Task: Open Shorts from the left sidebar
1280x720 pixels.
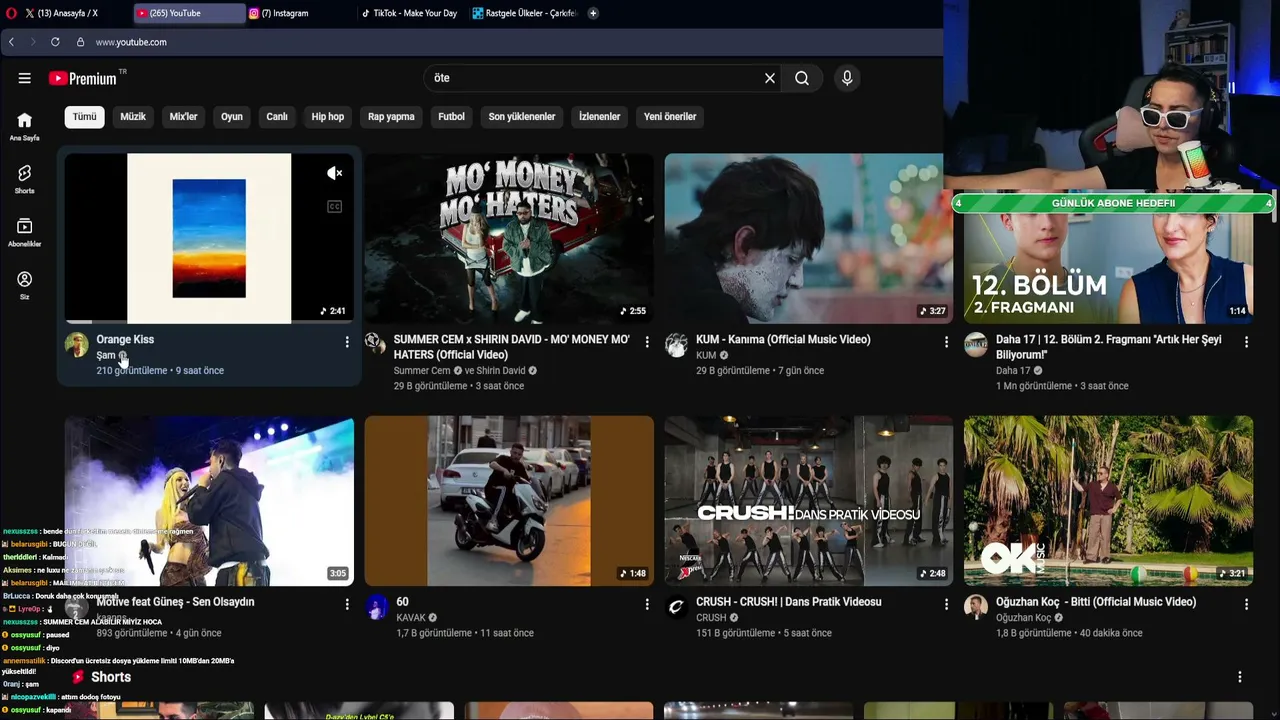Action: [25, 179]
